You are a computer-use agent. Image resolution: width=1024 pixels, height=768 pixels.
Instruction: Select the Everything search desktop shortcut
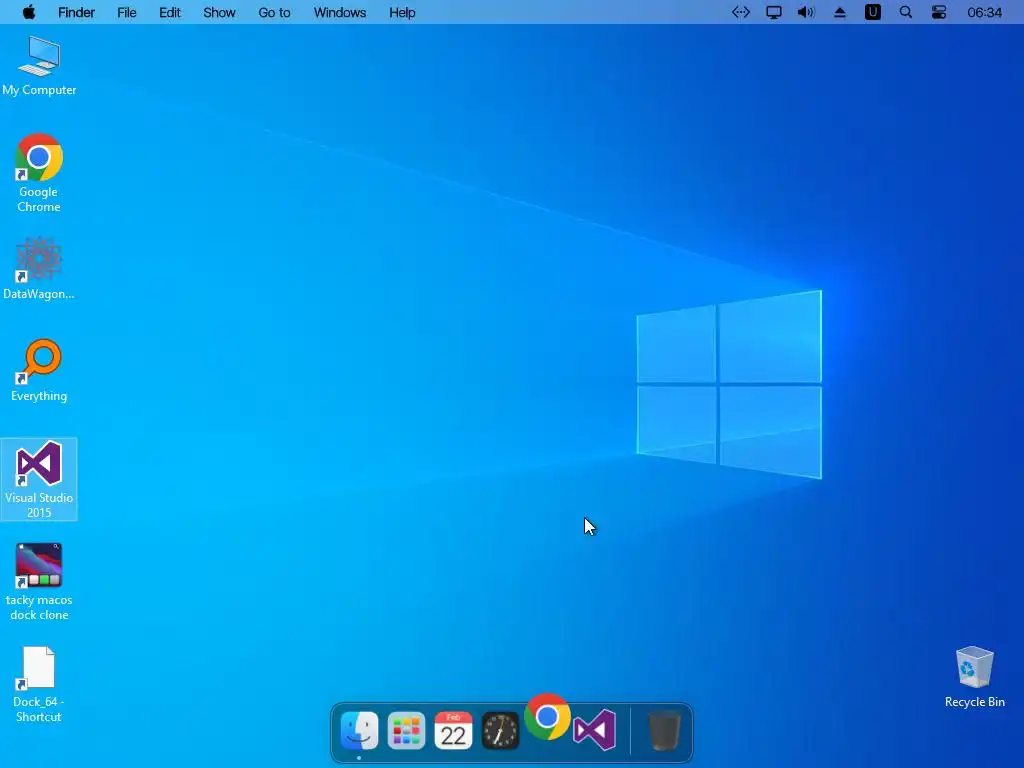click(39, 370)
